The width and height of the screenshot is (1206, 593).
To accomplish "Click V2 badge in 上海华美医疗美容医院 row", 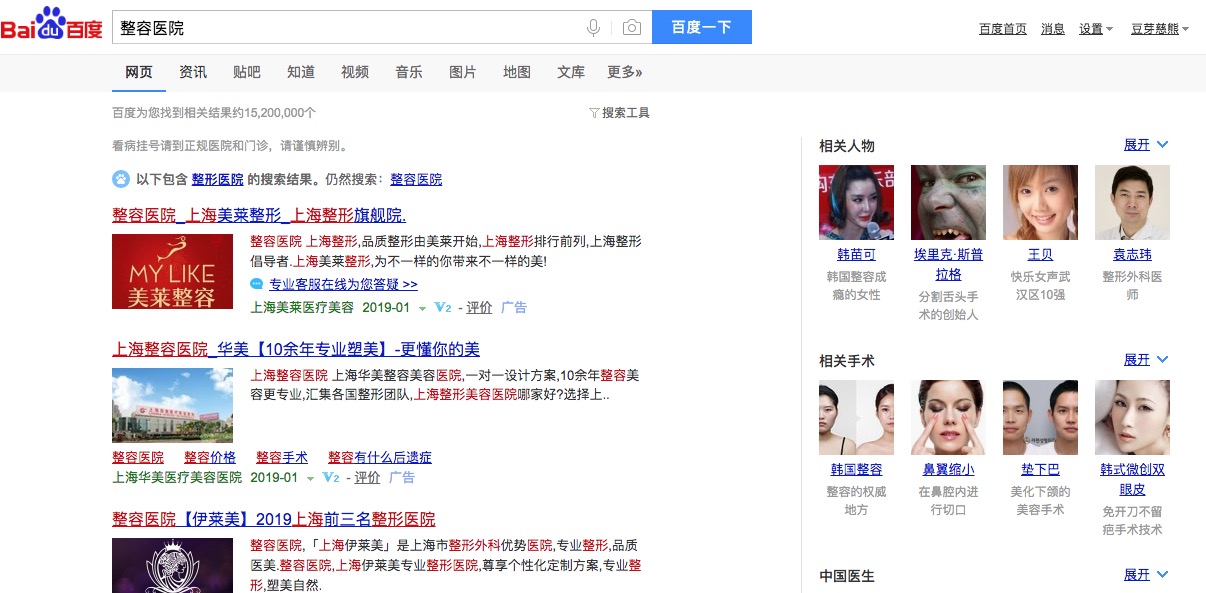I will 331,478.
